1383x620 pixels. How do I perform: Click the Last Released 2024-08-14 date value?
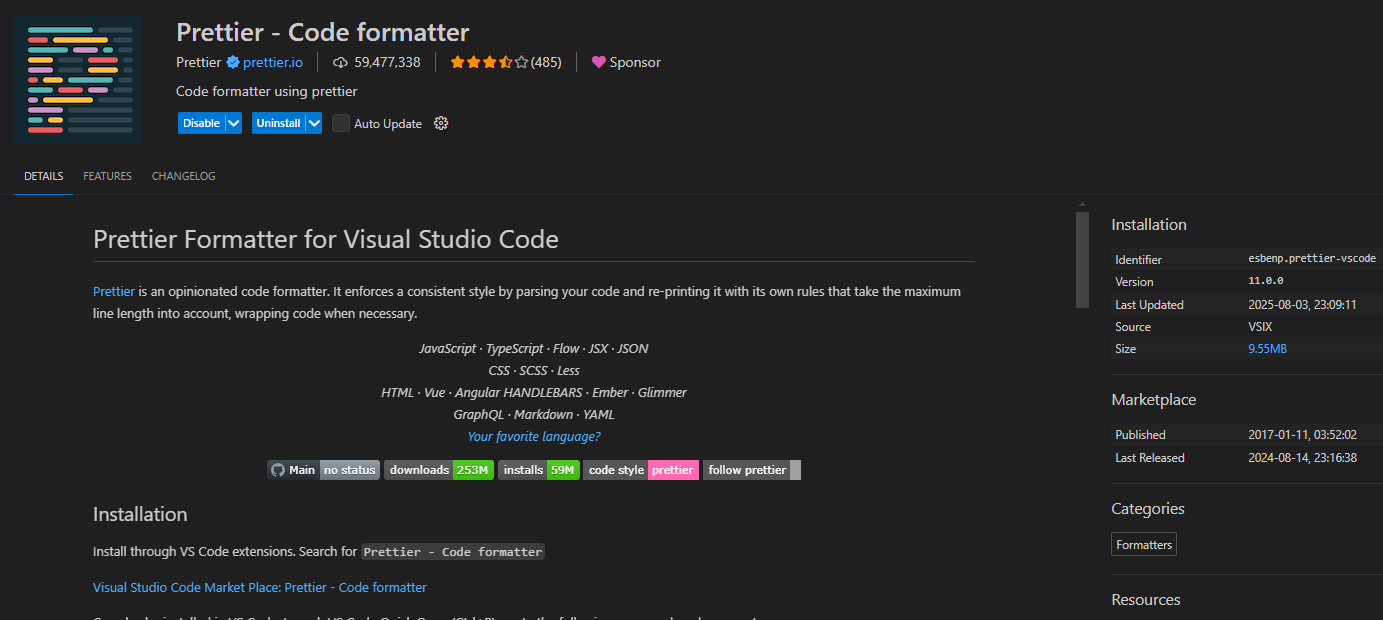point(1302,458)
